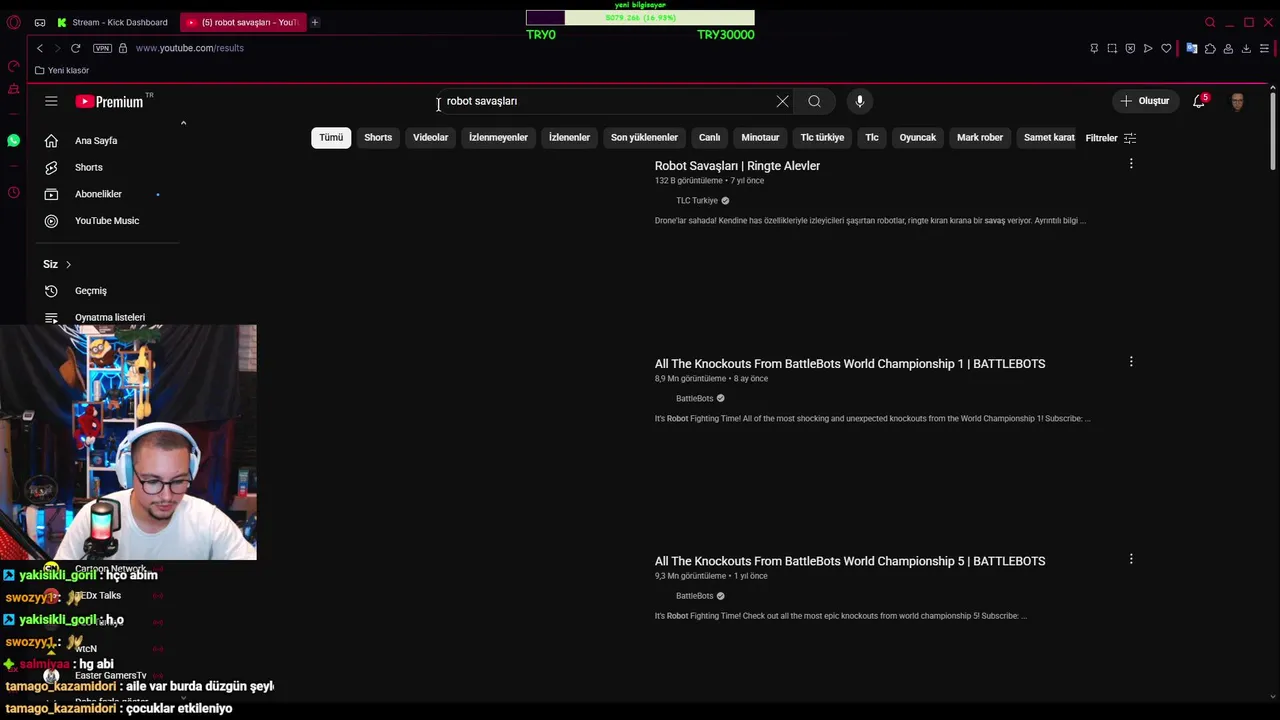The width and height of the screenshot is (1280, 720).
Task: Reload the page with the refresh icon
Action: 75,48
